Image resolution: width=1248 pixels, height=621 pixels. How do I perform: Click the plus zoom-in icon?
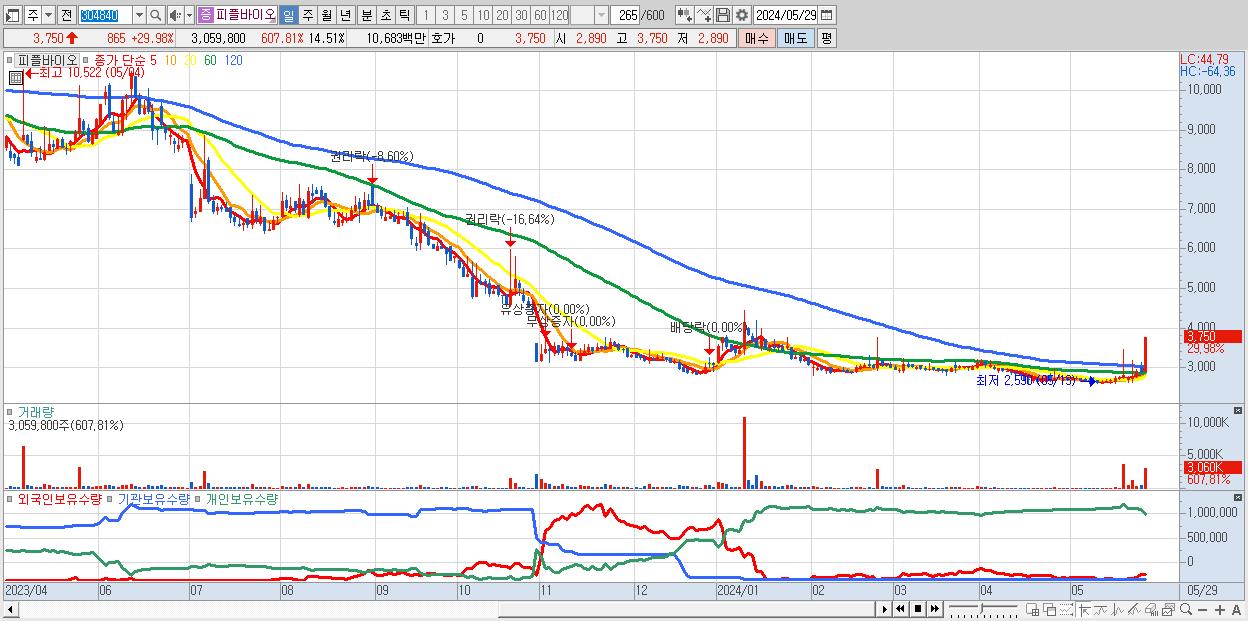pos(1220,609)
